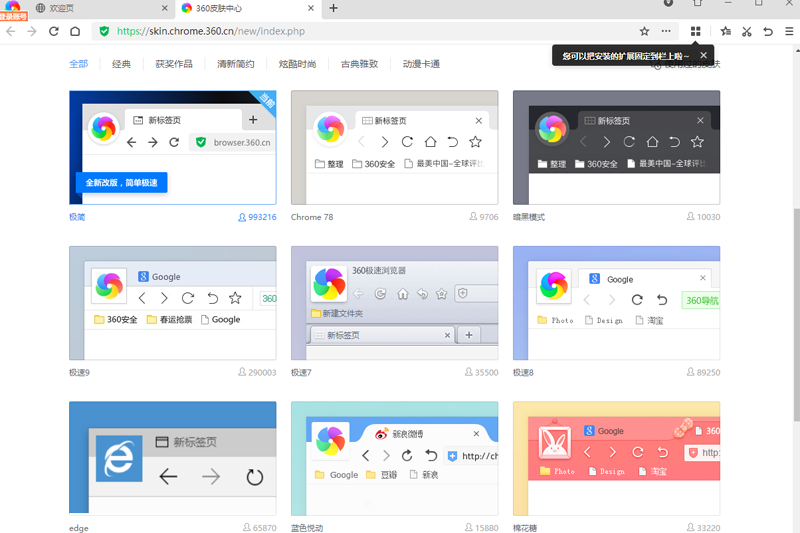
Task: Open the Chrome 78 skin thumbnail
Action: (394, 147)
